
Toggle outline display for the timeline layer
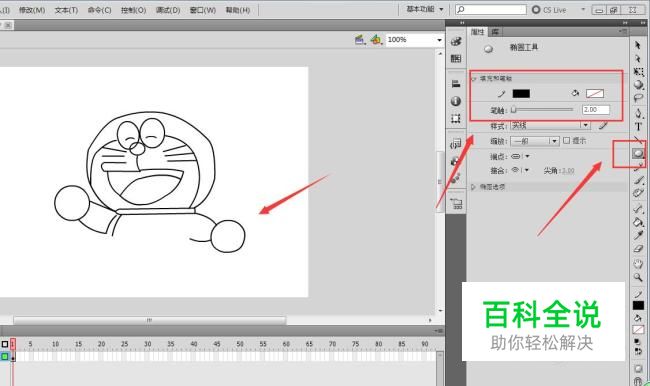coord(5,356)
